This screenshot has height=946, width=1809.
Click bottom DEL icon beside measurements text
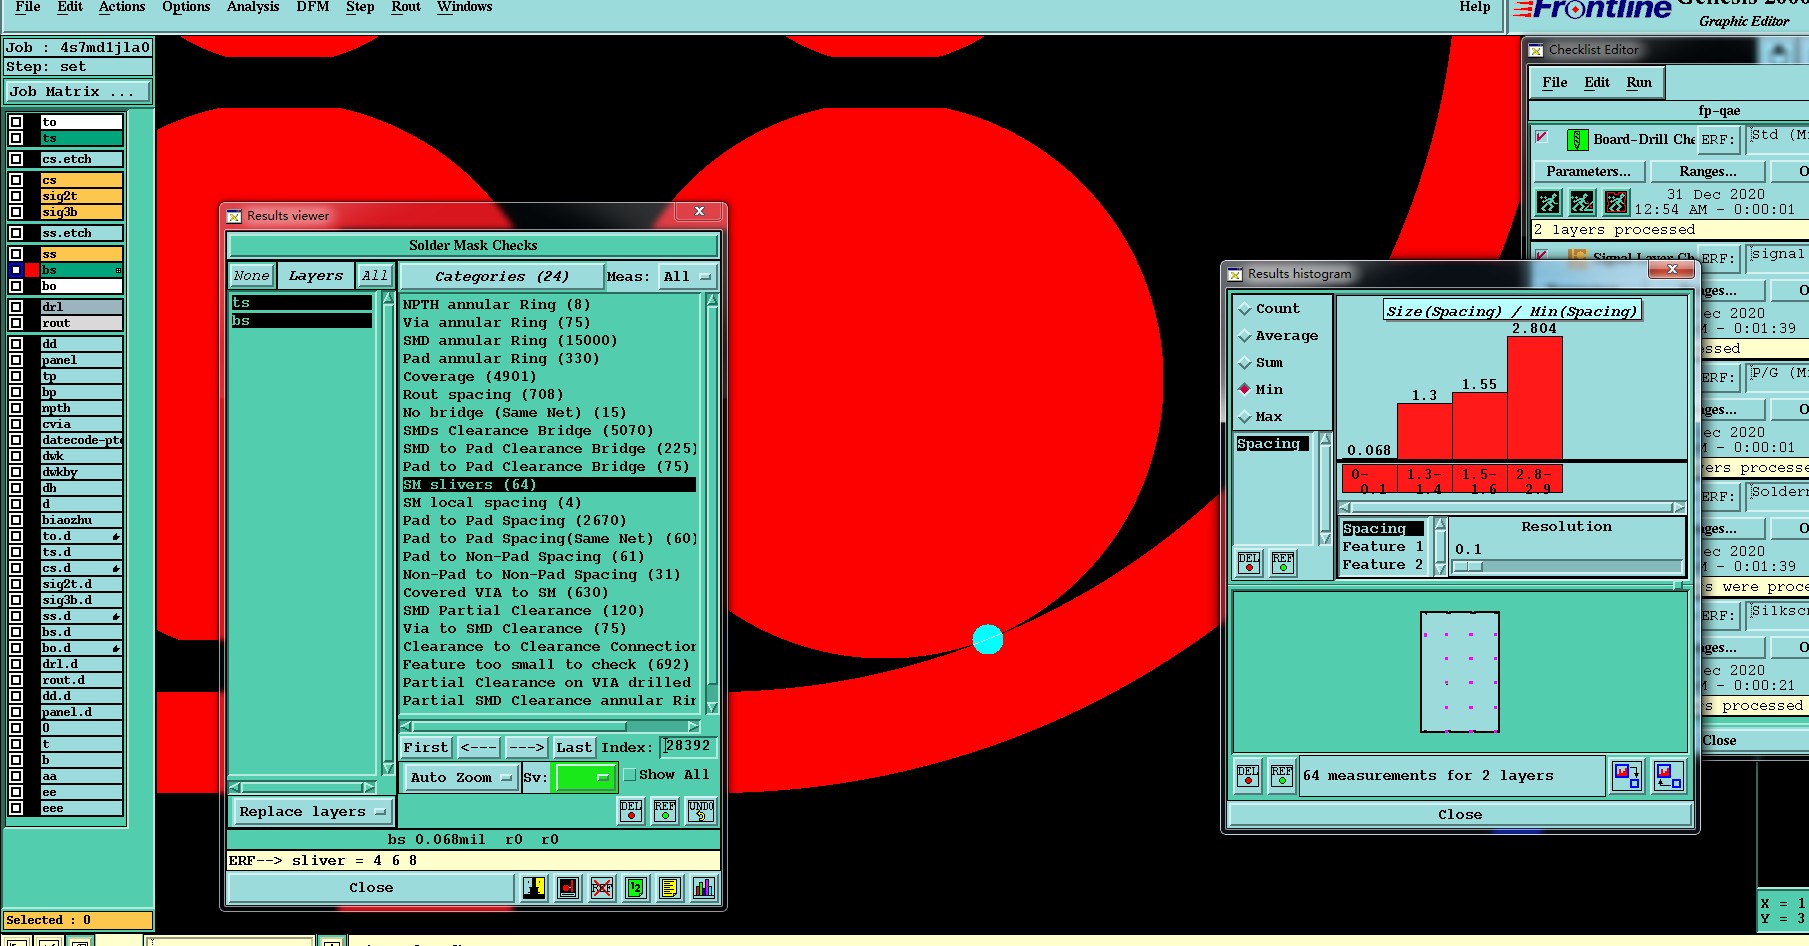click(x=1248, y=776)
